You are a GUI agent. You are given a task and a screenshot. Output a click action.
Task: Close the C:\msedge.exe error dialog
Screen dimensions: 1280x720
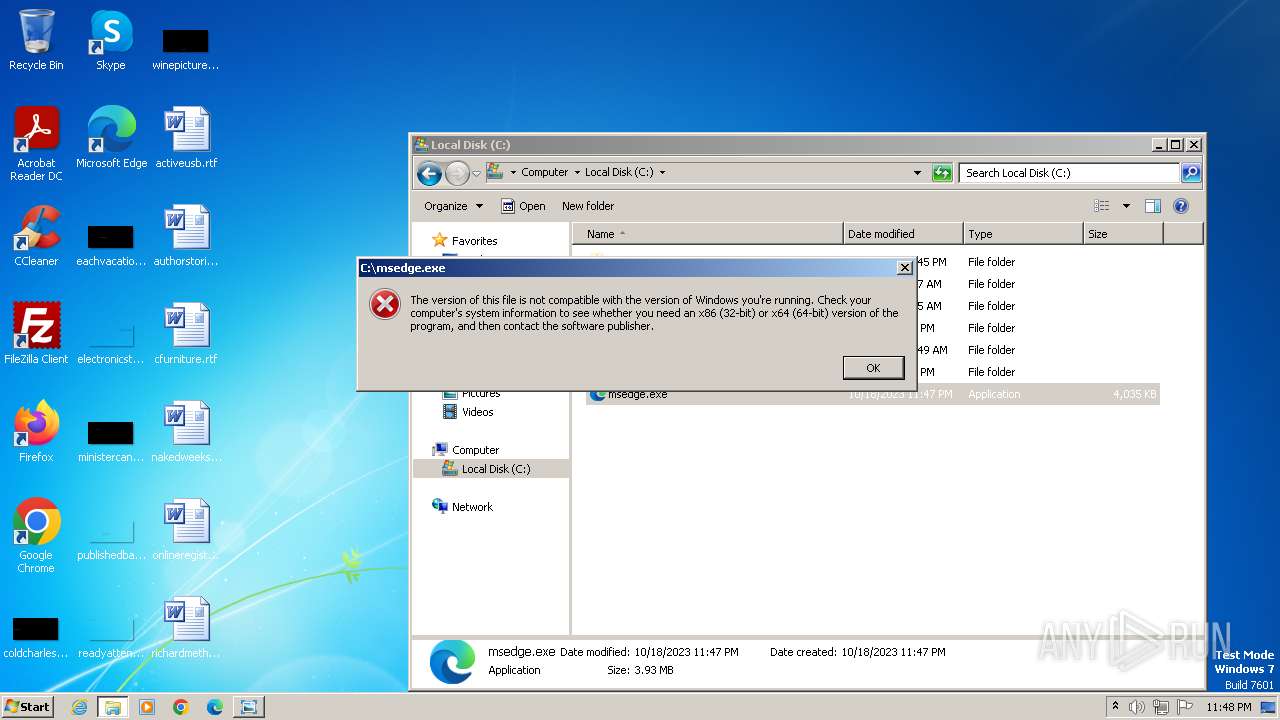pyautogui.click(x=904, y=268)
